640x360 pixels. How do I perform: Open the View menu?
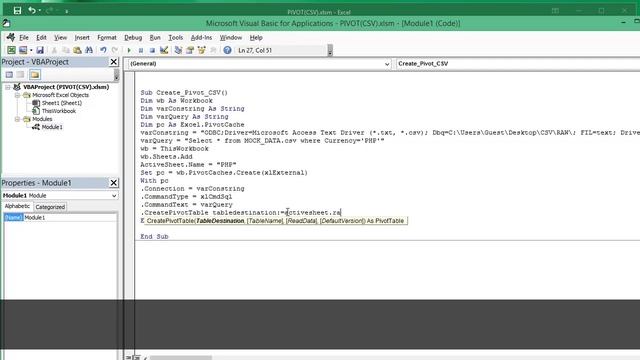[60, 38]
